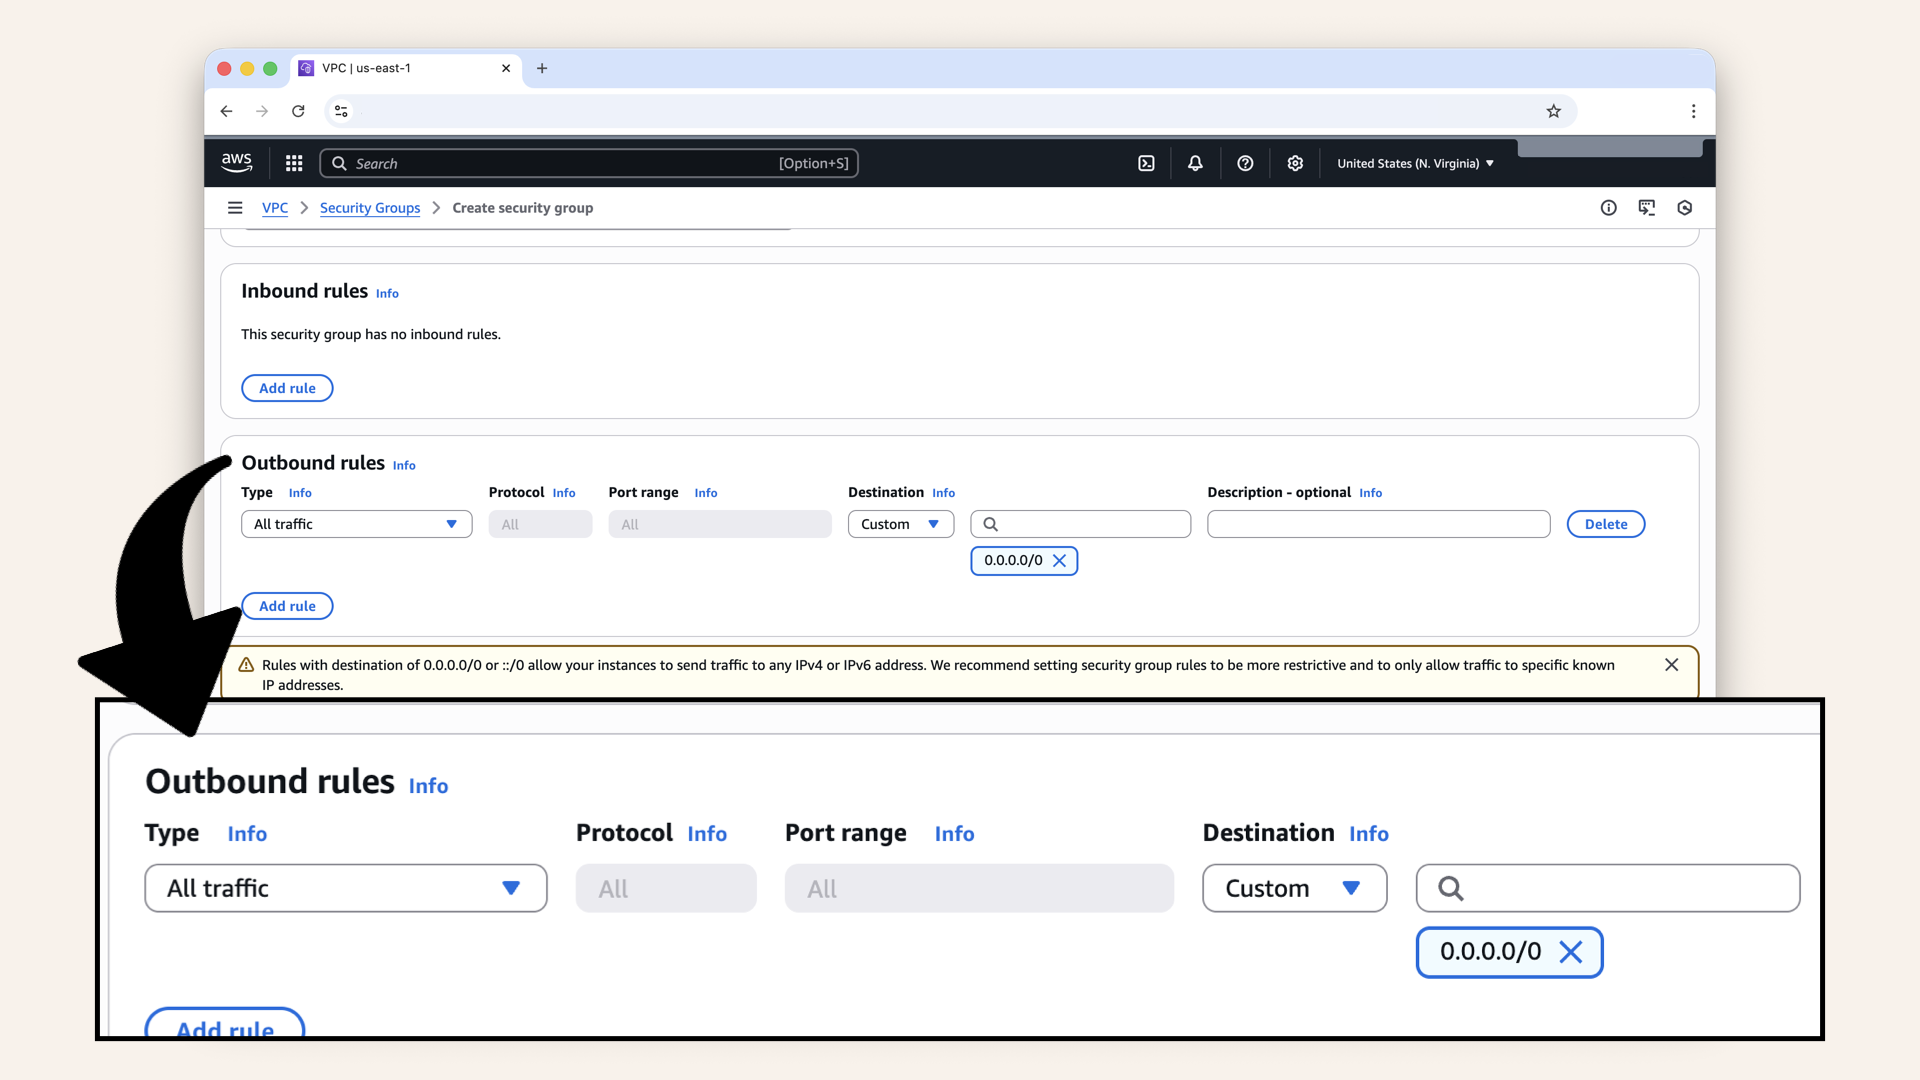Open the CloudShell terminal icon
The image size is (1920, 1080).
(1146, 162)
